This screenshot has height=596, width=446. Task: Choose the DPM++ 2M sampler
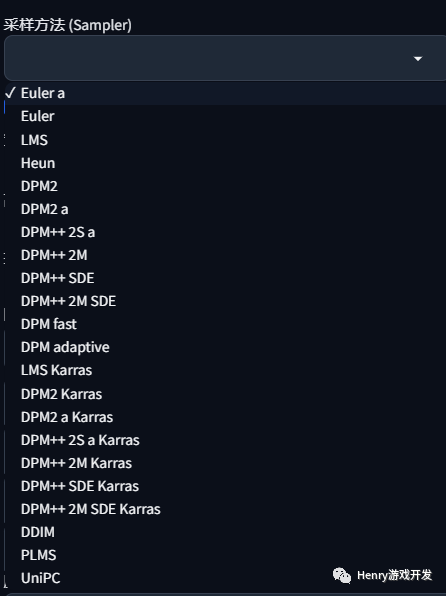(x=225, y=255)
